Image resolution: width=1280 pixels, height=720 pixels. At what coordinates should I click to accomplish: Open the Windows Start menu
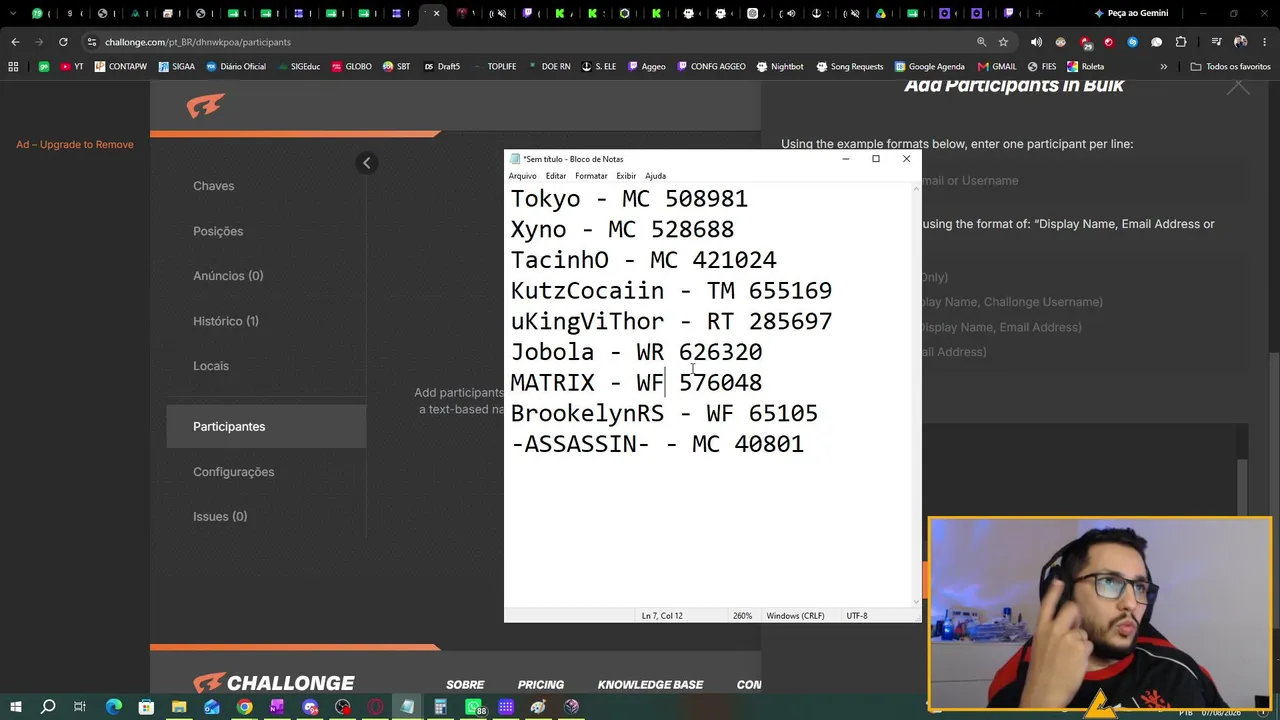click(x=16, y=707)
